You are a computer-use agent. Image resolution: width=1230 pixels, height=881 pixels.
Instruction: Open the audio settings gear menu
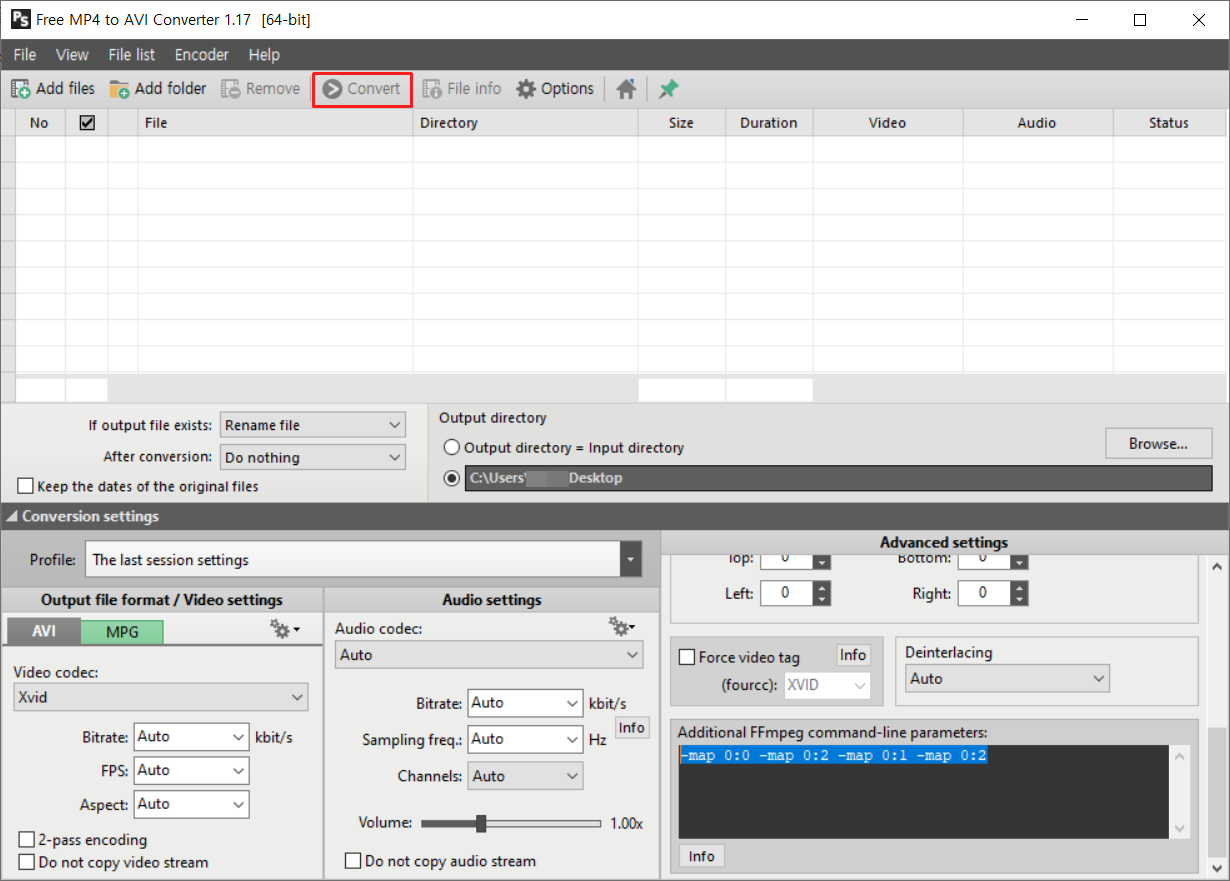point(622,627)
